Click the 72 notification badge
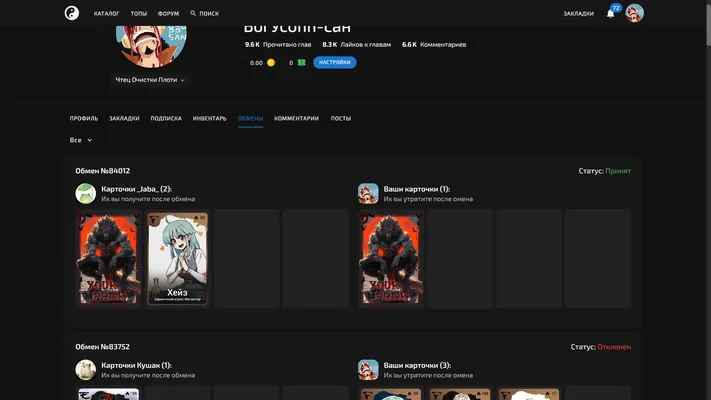This screenshot has width=711, height=400. 616,8
